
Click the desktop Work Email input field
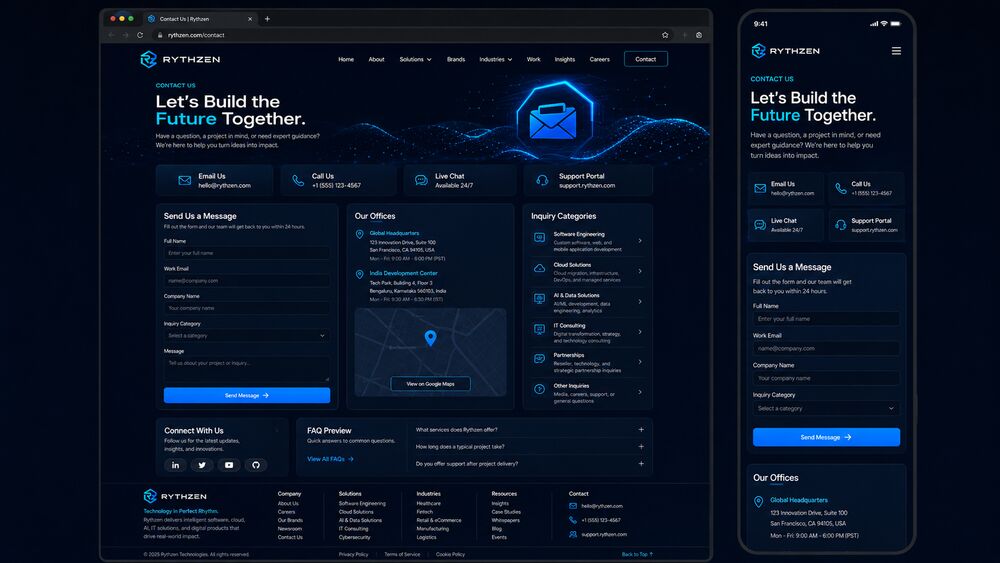coord(247,281)
